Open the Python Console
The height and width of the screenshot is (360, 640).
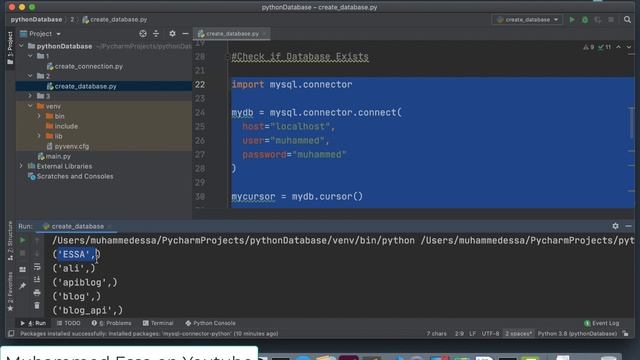pyautogui.click(x=211, y=323)
